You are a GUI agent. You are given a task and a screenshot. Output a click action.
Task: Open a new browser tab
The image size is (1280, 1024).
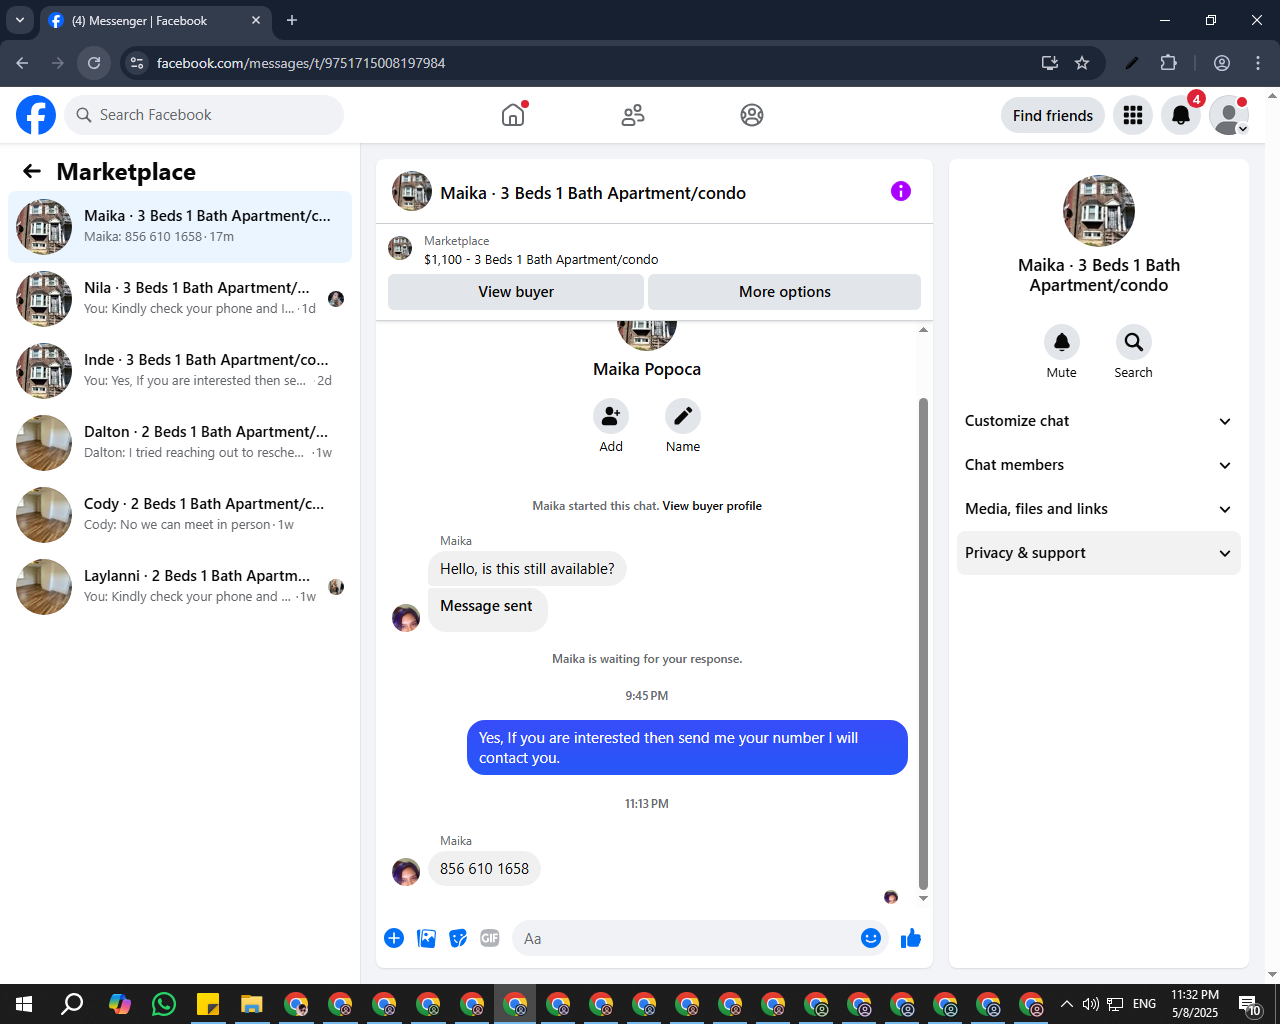292,20
